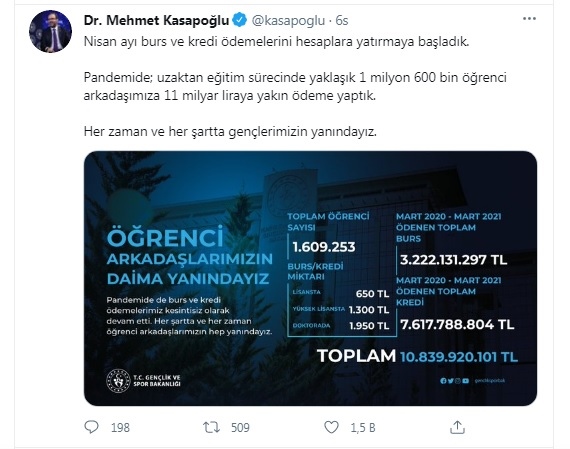This screenshot has height=449, width=570.
Task: Like the tweet with the heart icon
Action: pos(331,427)
